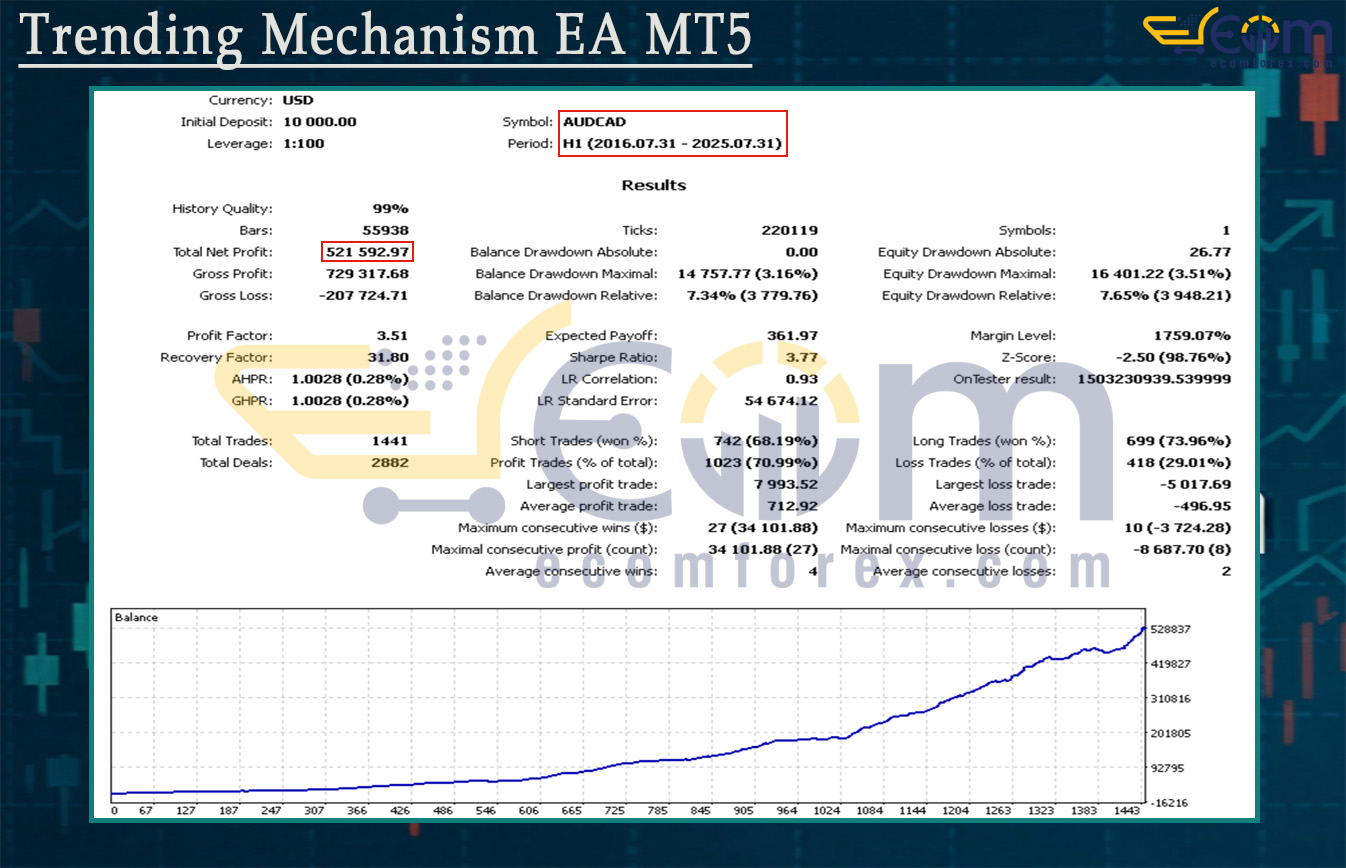Click the Results section heading
This screenshot has height=868, width=1346.
(x=653, y=185)
